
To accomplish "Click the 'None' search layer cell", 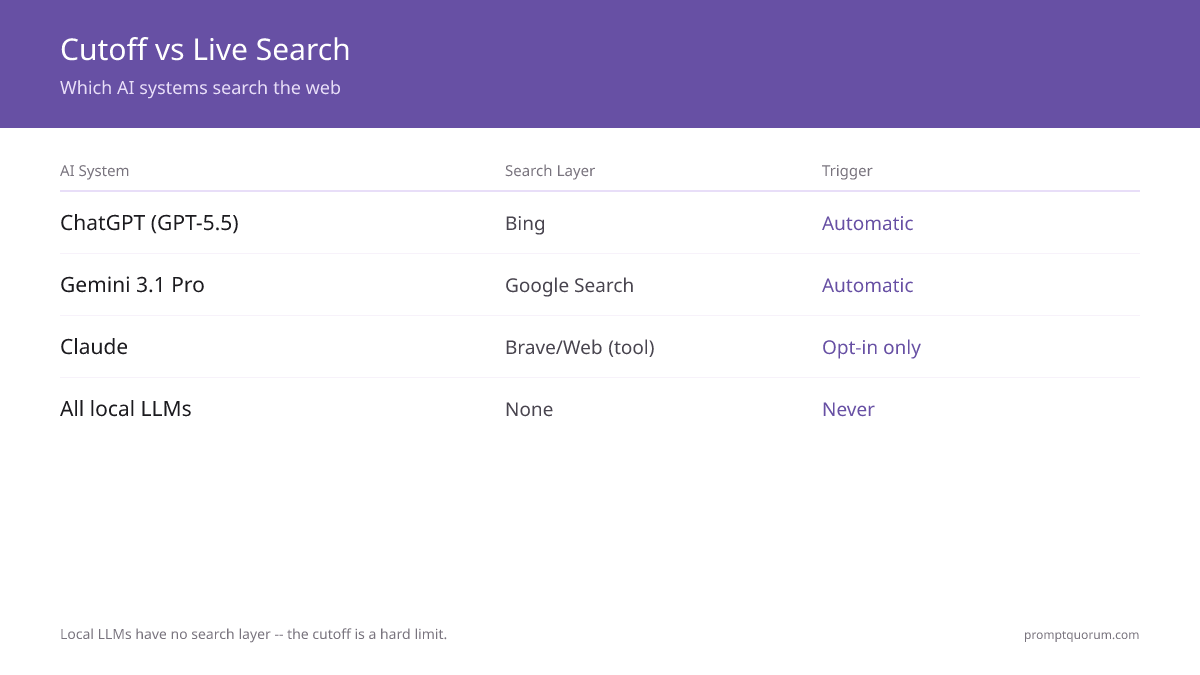I will coord(529,409).
